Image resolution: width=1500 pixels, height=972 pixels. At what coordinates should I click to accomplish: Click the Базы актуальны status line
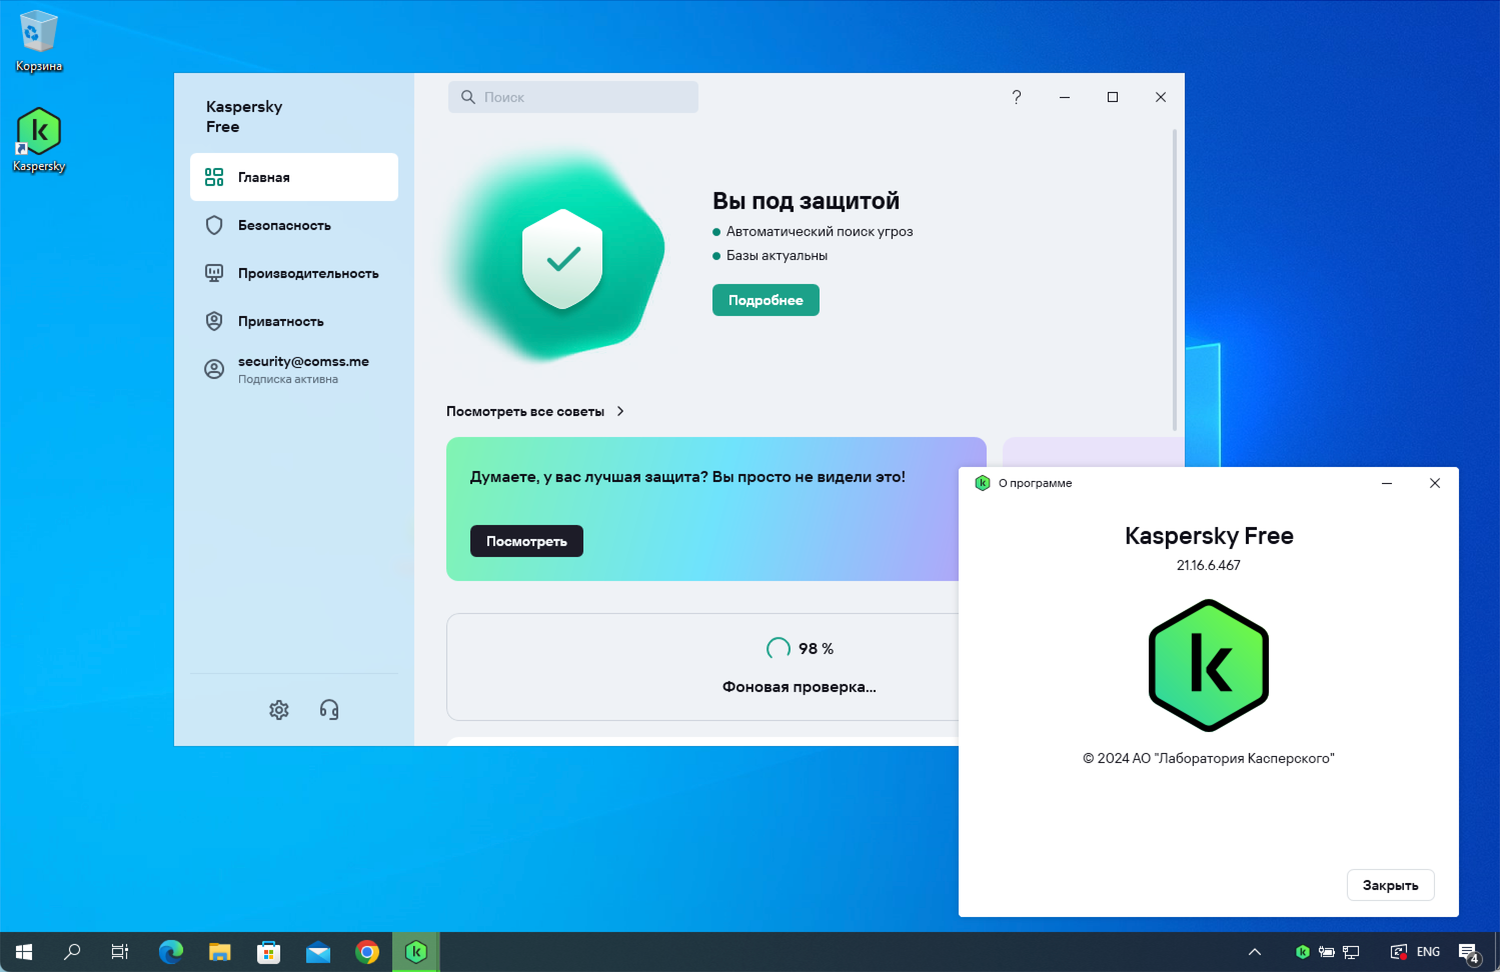(777, 255)
